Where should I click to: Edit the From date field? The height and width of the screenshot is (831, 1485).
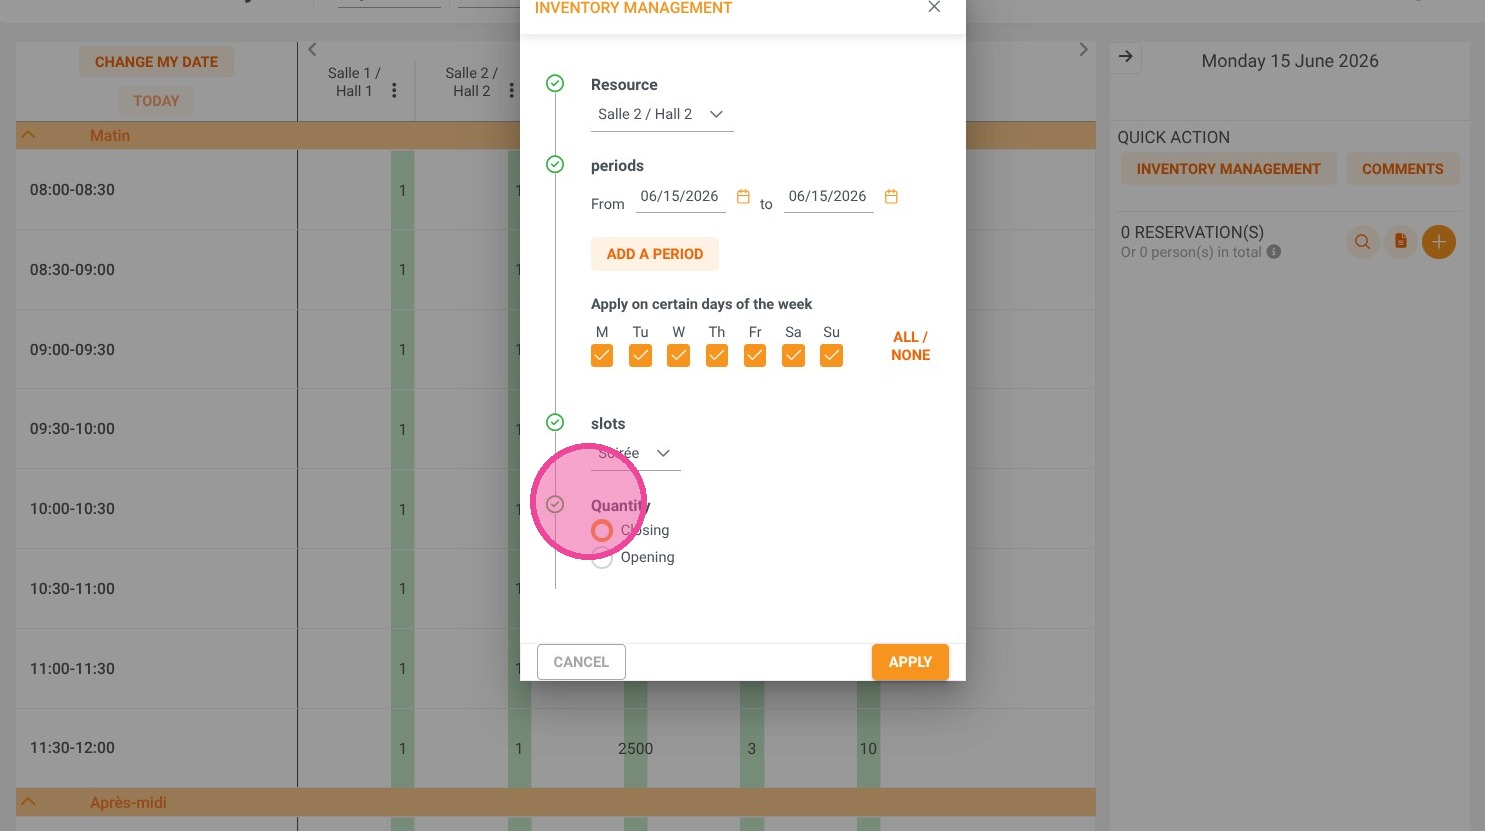click(680, 197)
